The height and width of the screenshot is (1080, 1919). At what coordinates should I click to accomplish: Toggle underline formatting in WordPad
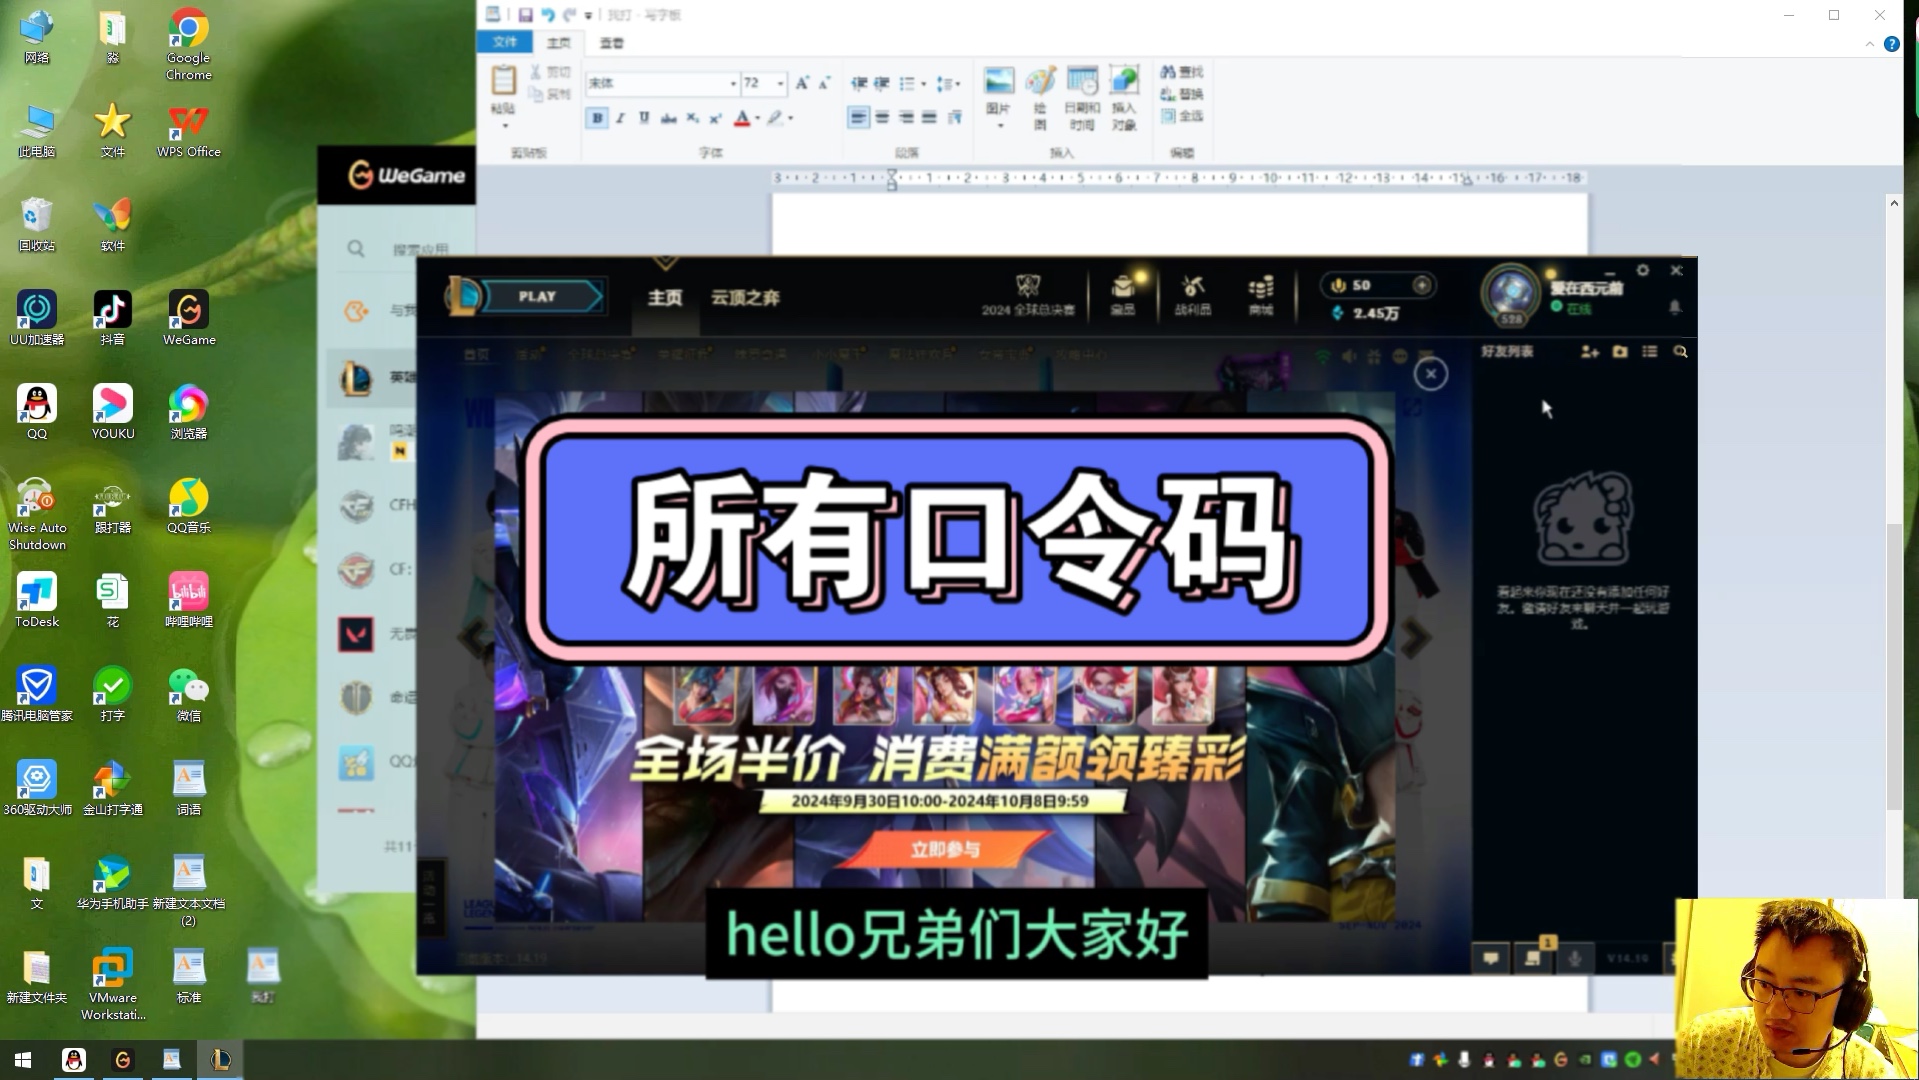click(644, 118)
